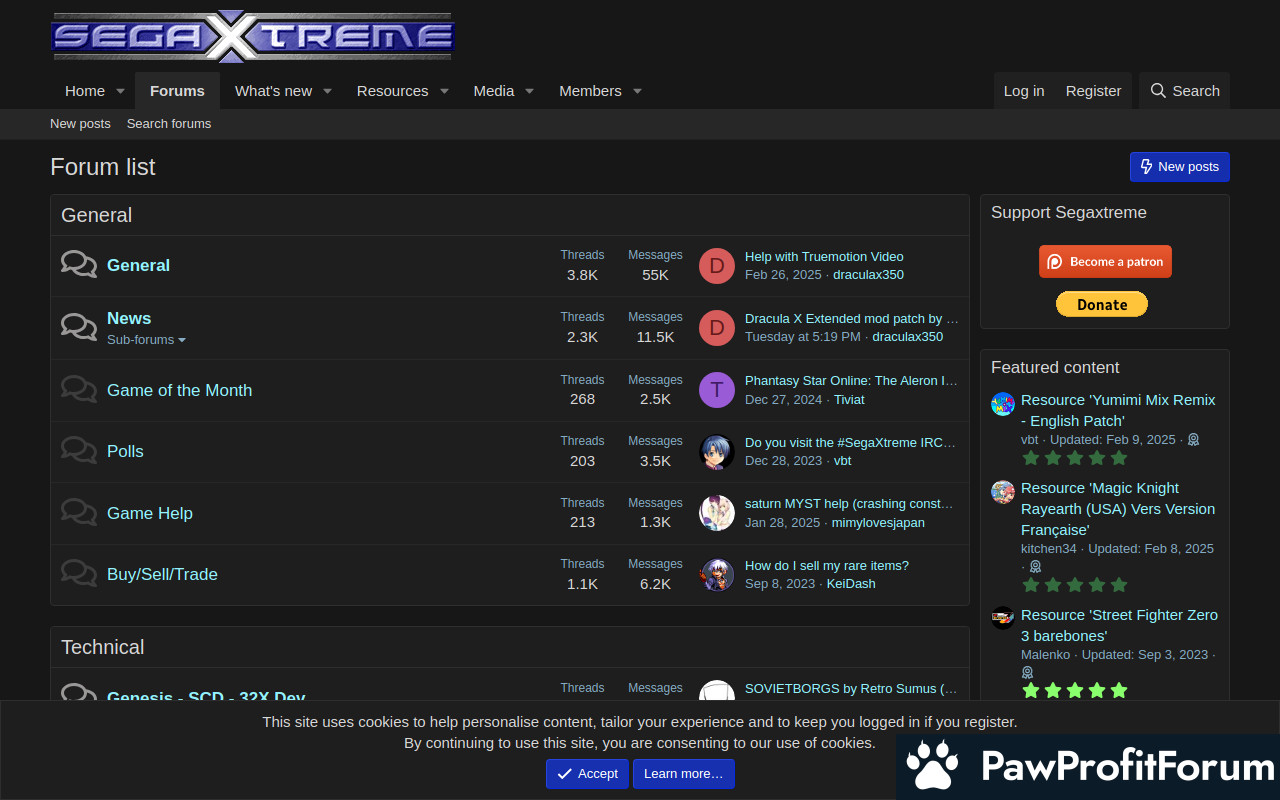Click the Polls forum speech bubble icon
This screenshot has height=800, width=1280.
tap(79, 451)
